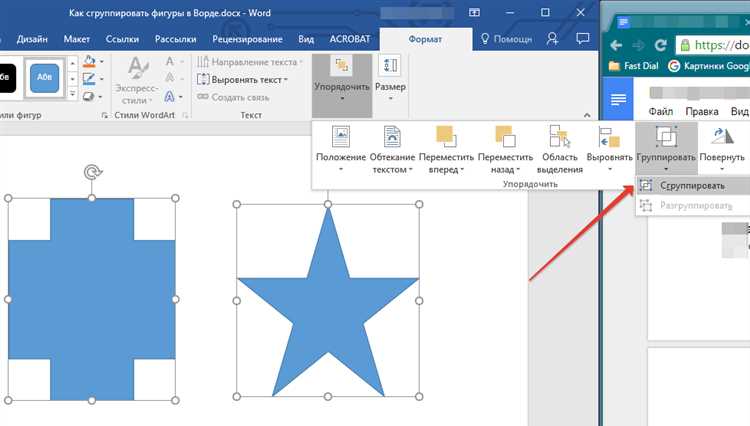Switch to the Рассылки tab
750x426 pixels.
click(x=175, y=39)
